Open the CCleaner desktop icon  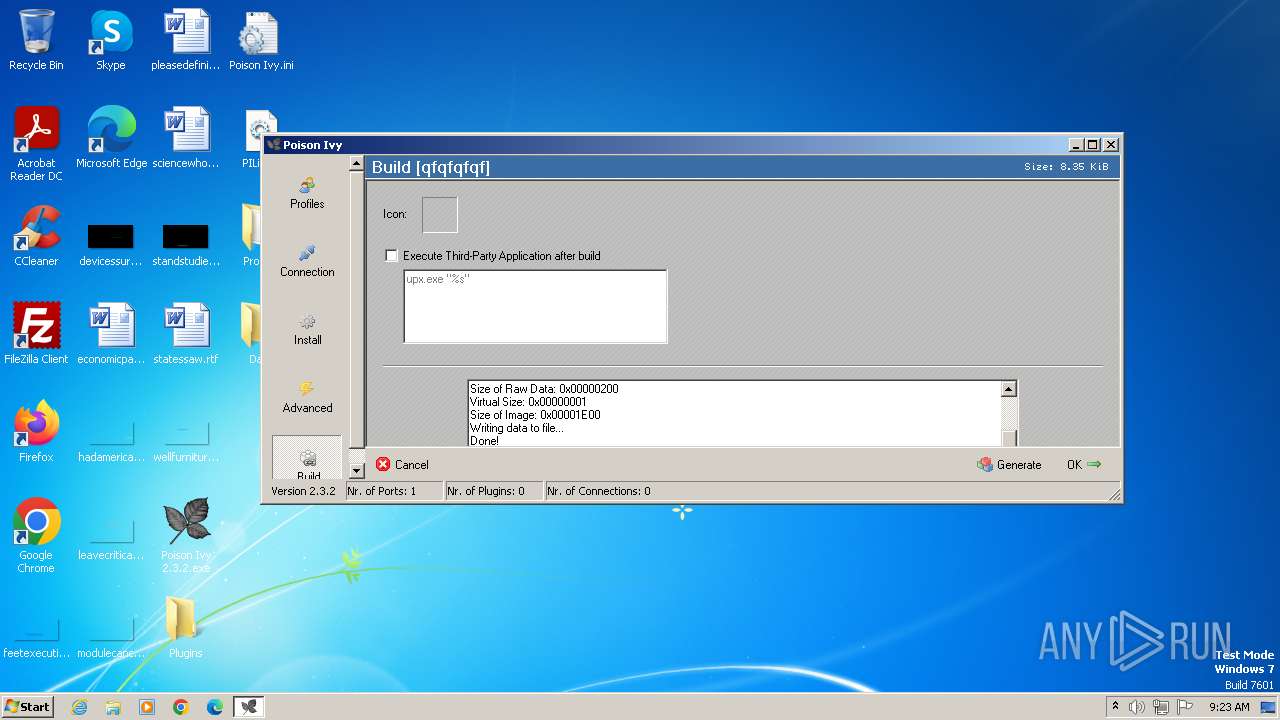tap(36, 236)
